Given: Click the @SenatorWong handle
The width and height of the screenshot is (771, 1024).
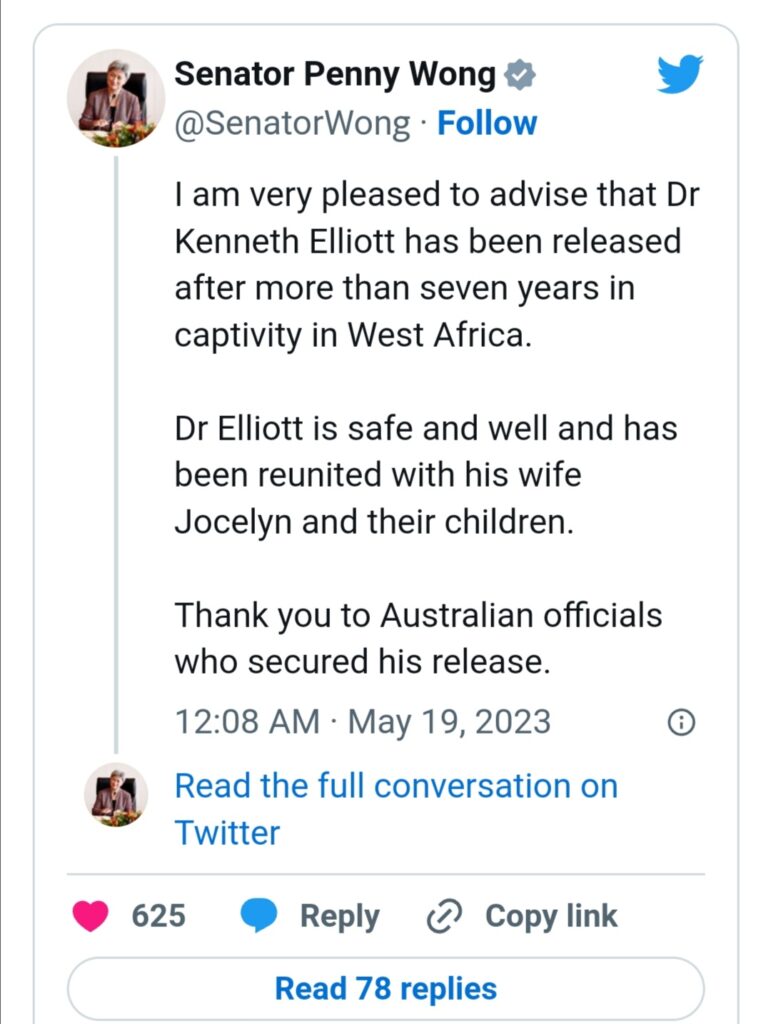Looking at the screenshot, I should (x=292, y=123).
